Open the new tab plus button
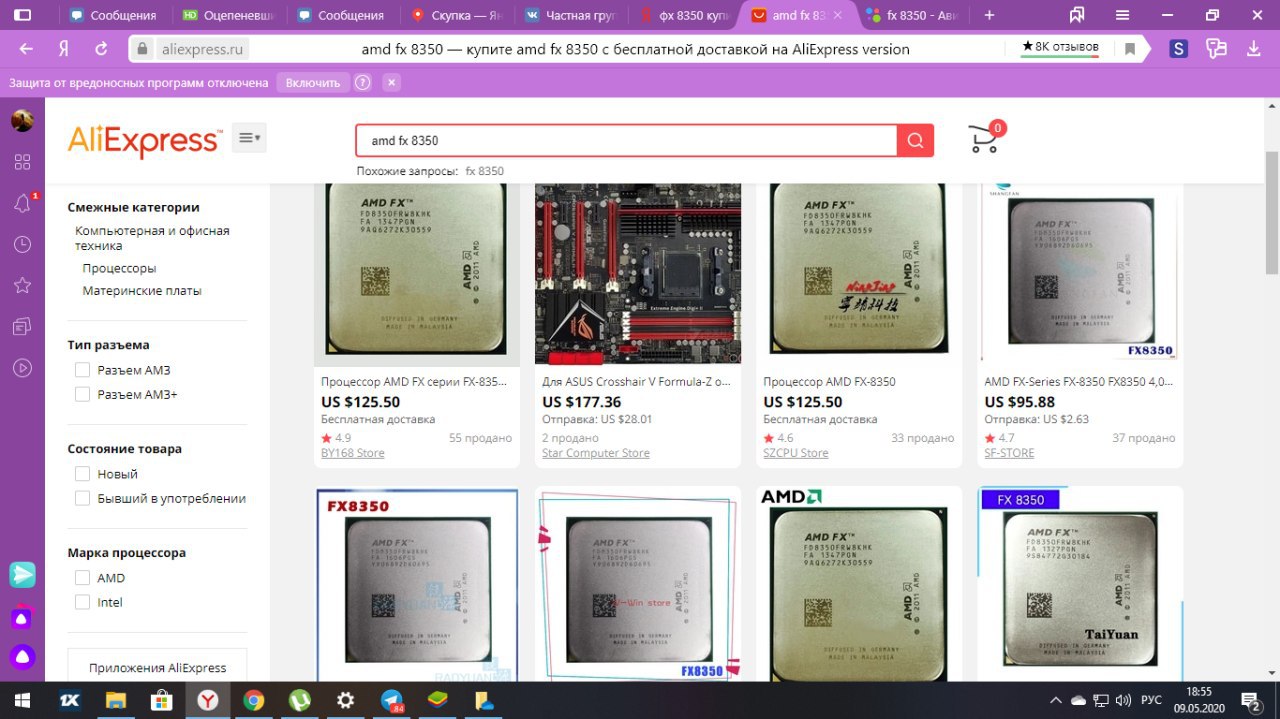The height and width of the screenshot is (719, 1280). pos(989,15)
